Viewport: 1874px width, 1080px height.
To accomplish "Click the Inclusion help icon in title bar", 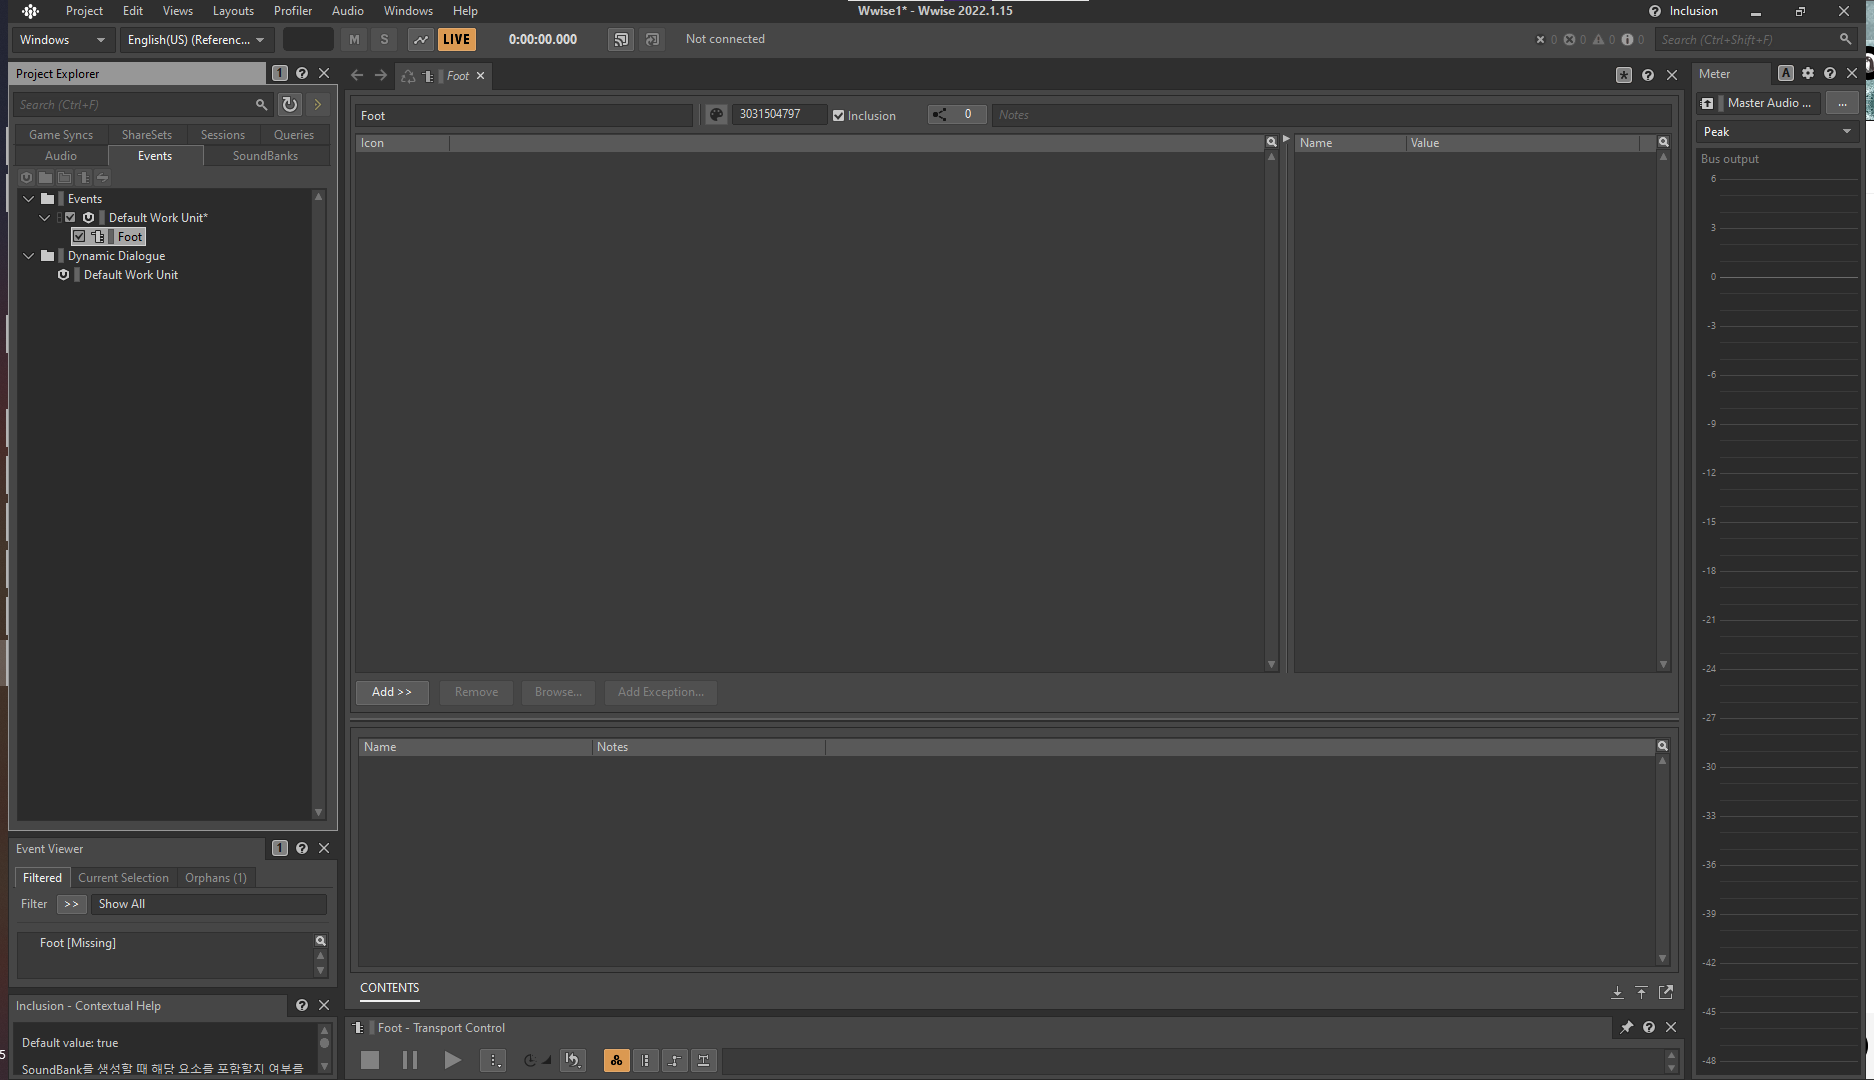I will coord(1654,11).
